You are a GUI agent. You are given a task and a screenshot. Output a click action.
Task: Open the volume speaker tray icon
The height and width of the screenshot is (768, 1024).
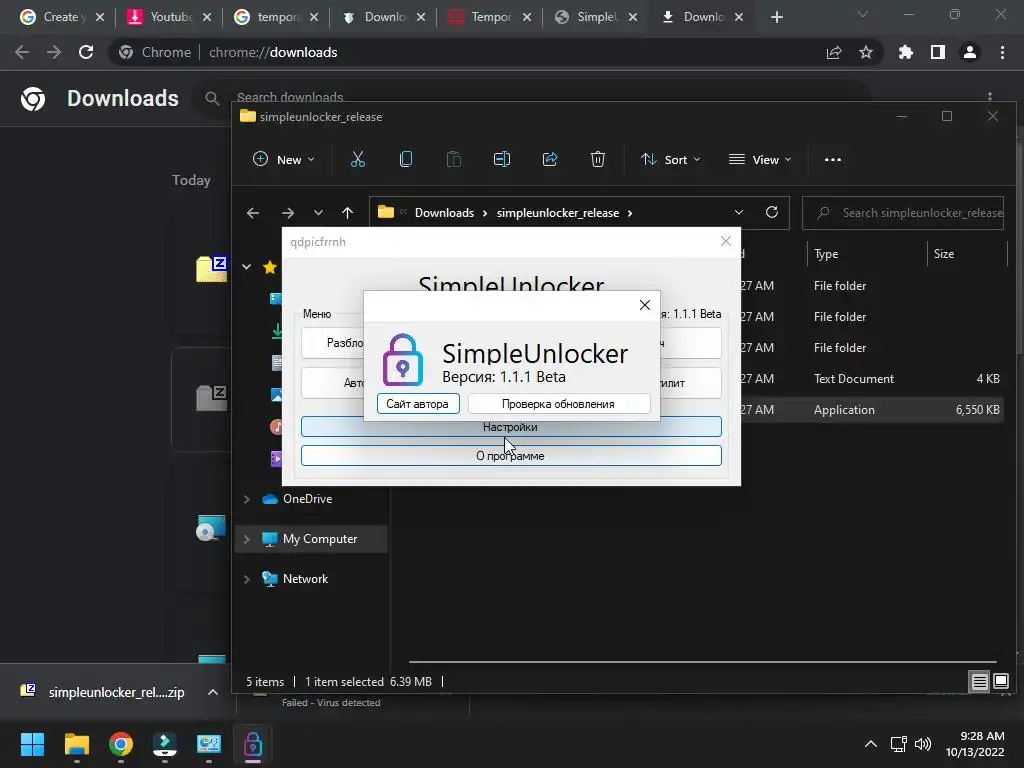[923, 744]
